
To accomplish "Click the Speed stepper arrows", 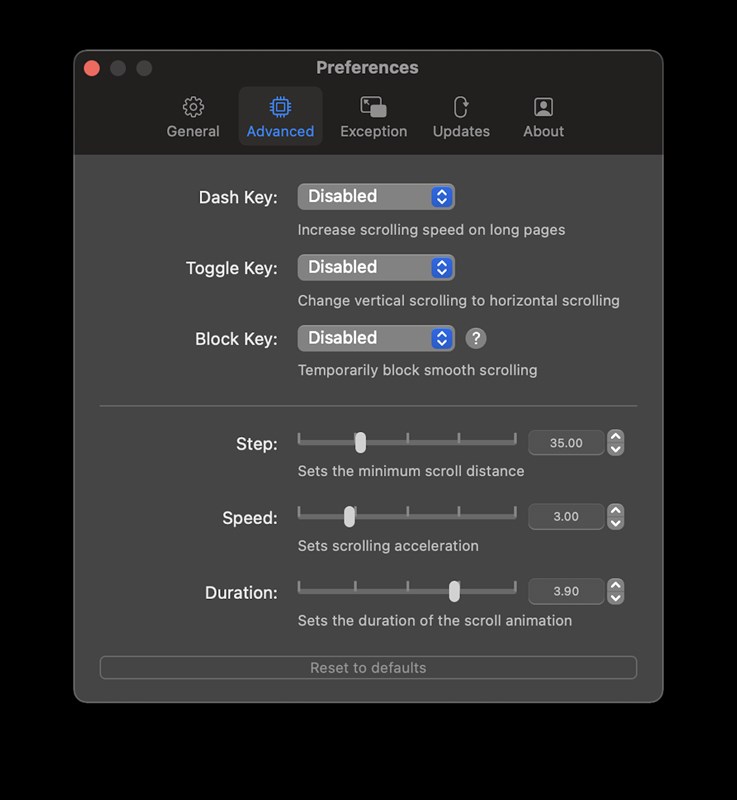I will pyautogui.click(x=616, y=517).
